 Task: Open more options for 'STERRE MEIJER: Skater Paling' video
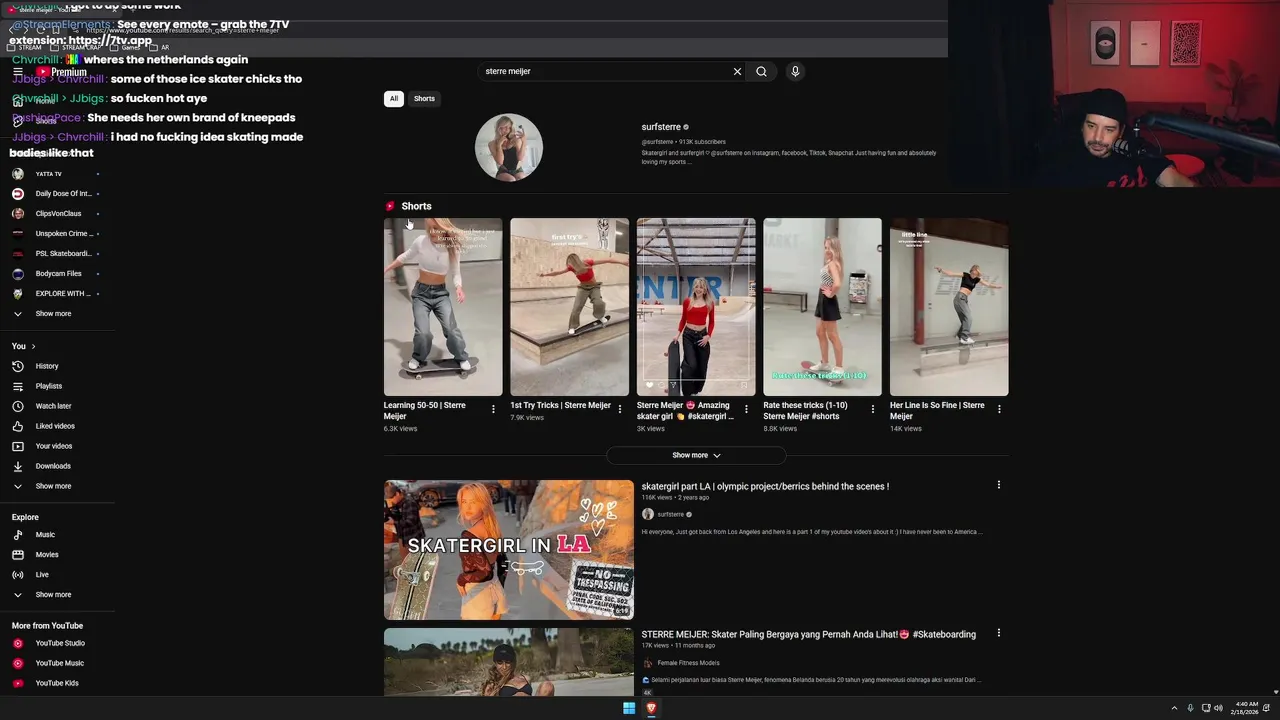click(x=998, y=633)
